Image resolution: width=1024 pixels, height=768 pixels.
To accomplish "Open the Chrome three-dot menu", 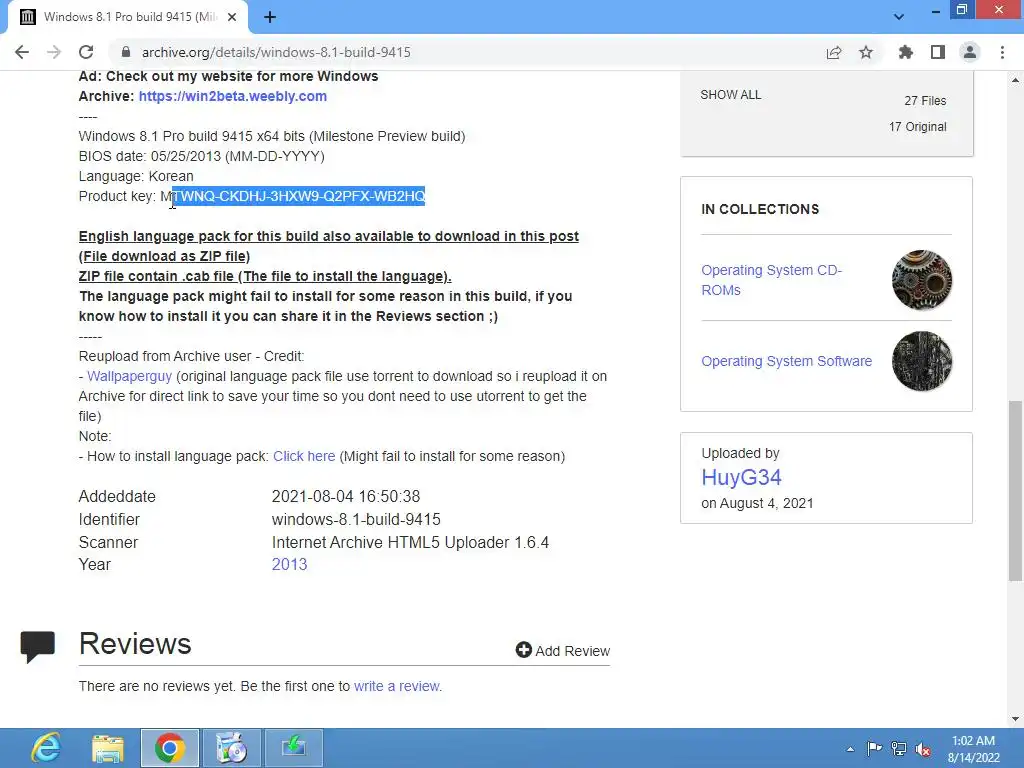I will [1002, 52].
